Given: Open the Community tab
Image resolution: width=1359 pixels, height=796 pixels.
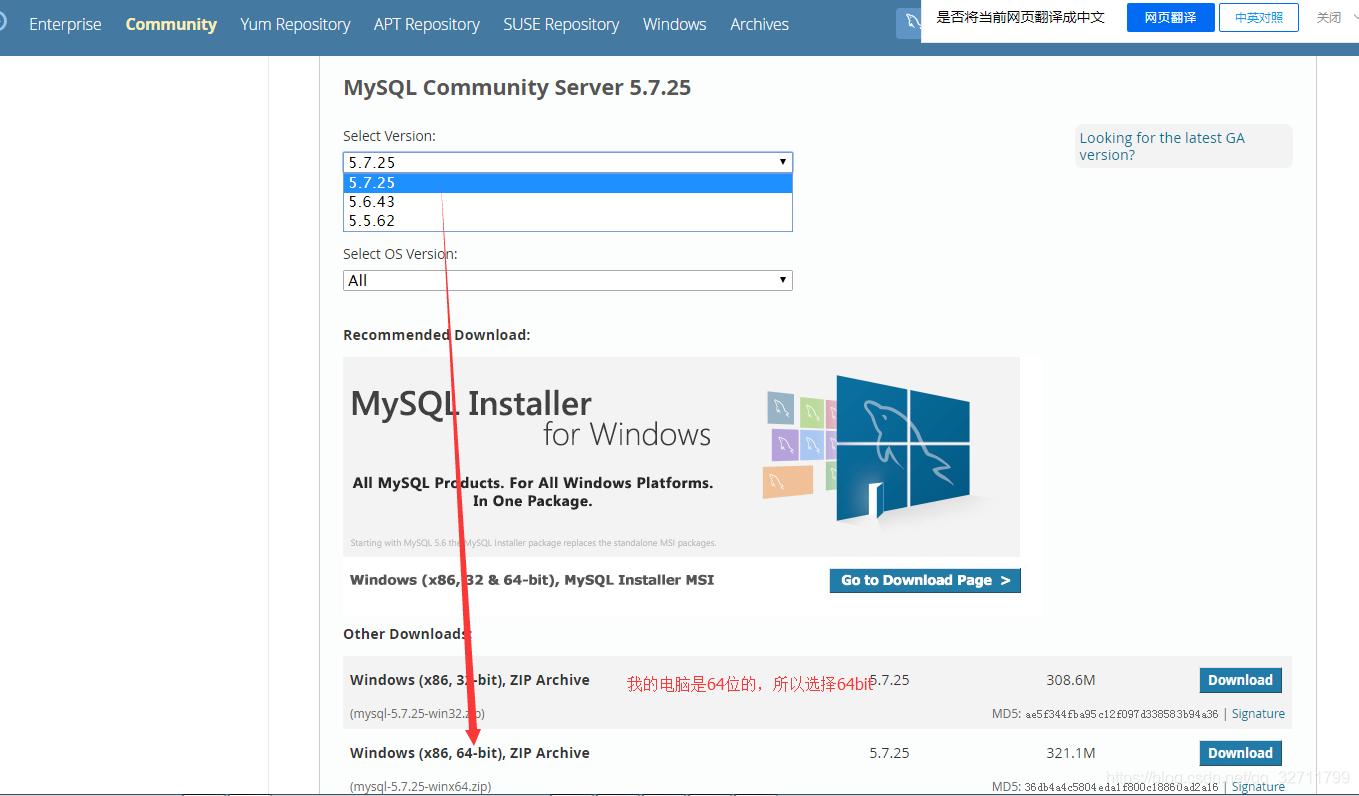Looking at the screenshot, I should tap(171, 24).
